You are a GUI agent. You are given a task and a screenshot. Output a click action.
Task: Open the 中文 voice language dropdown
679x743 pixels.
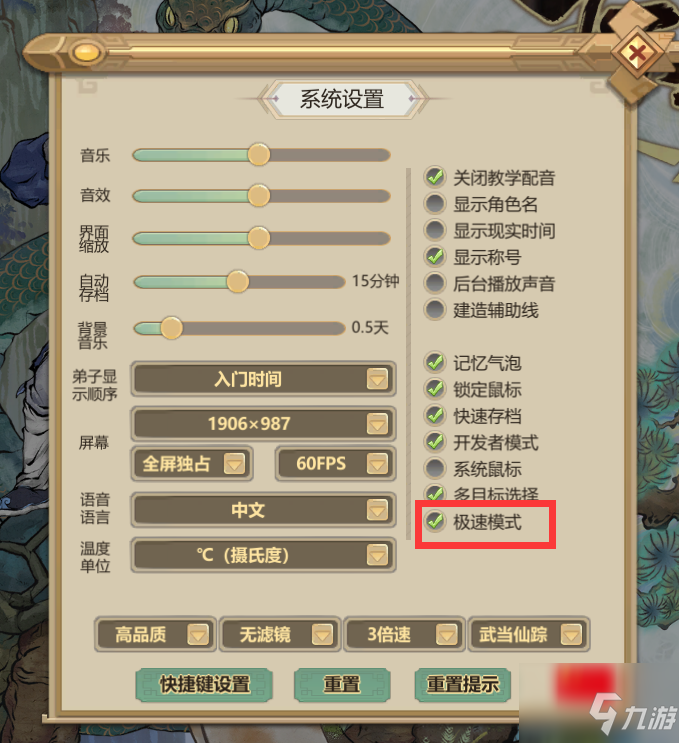263,510
